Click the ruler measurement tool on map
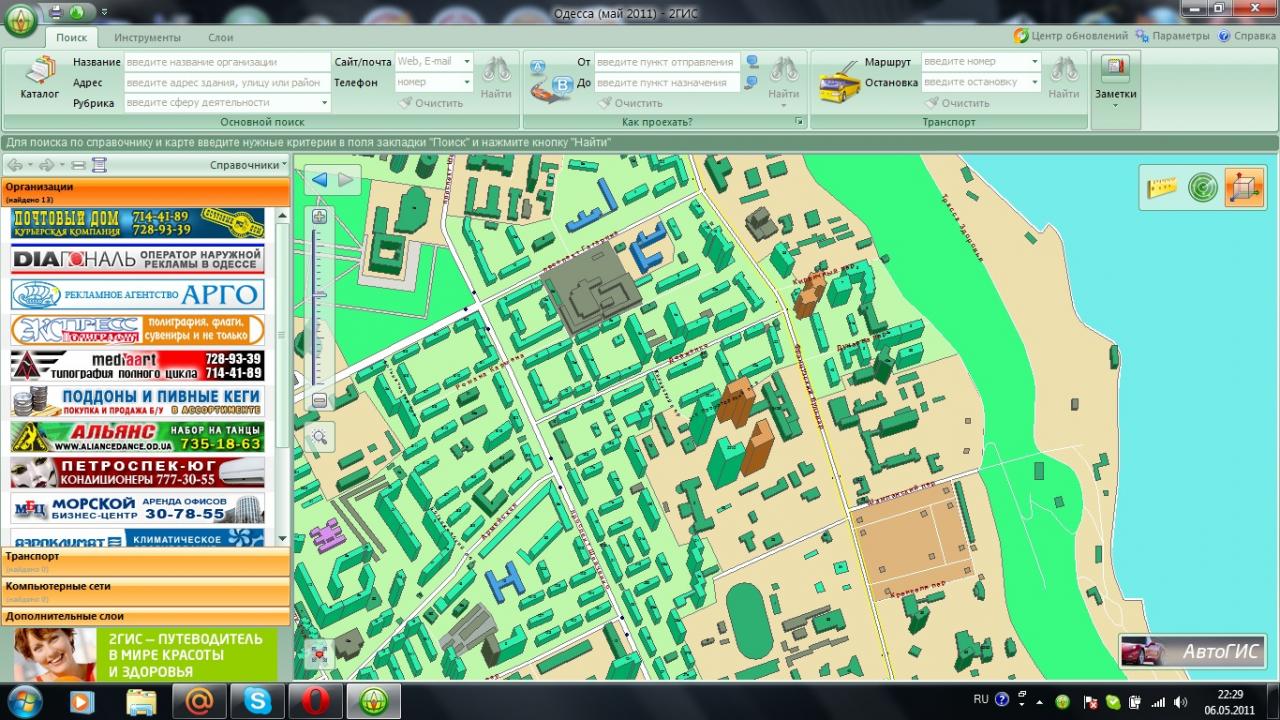1280x720 pixels. click(x=1162, y=188)
